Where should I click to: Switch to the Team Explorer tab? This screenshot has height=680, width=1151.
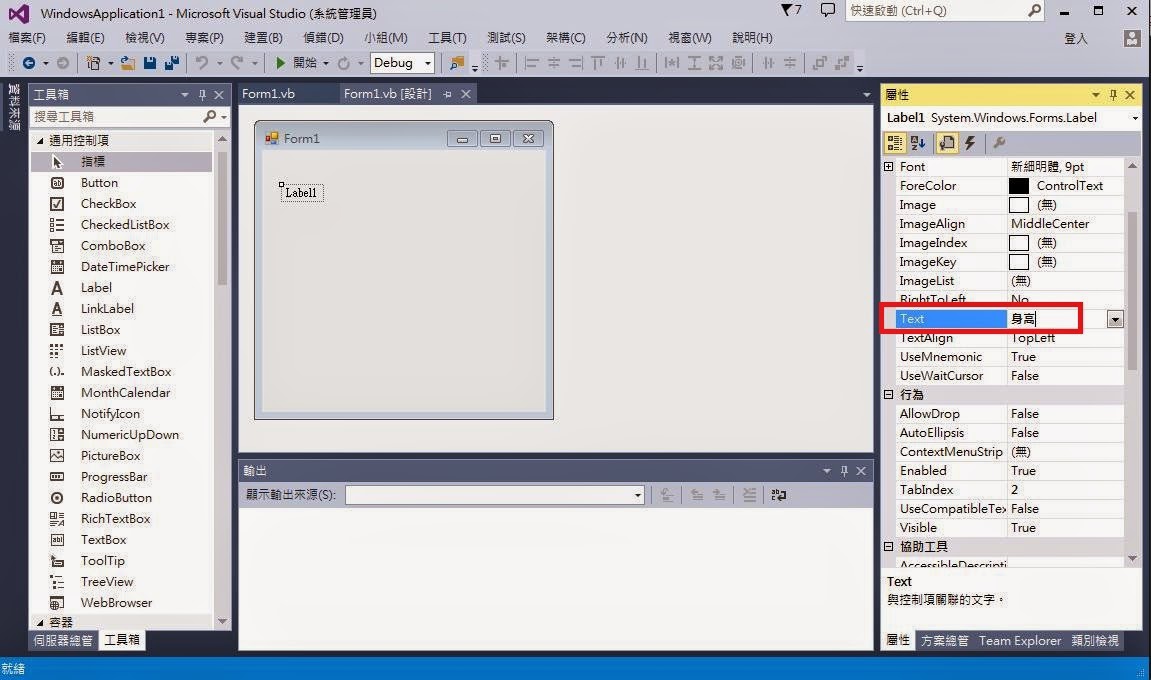pos(1020,641)
